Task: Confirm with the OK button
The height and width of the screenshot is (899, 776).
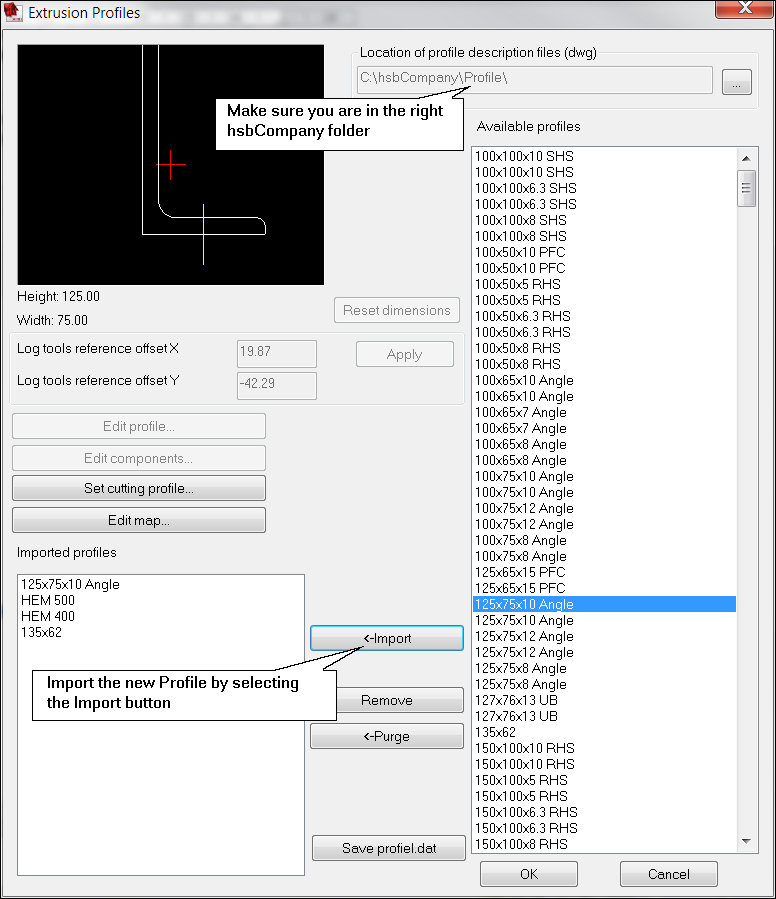Action: pyautogui.click(x=529, y=874)
